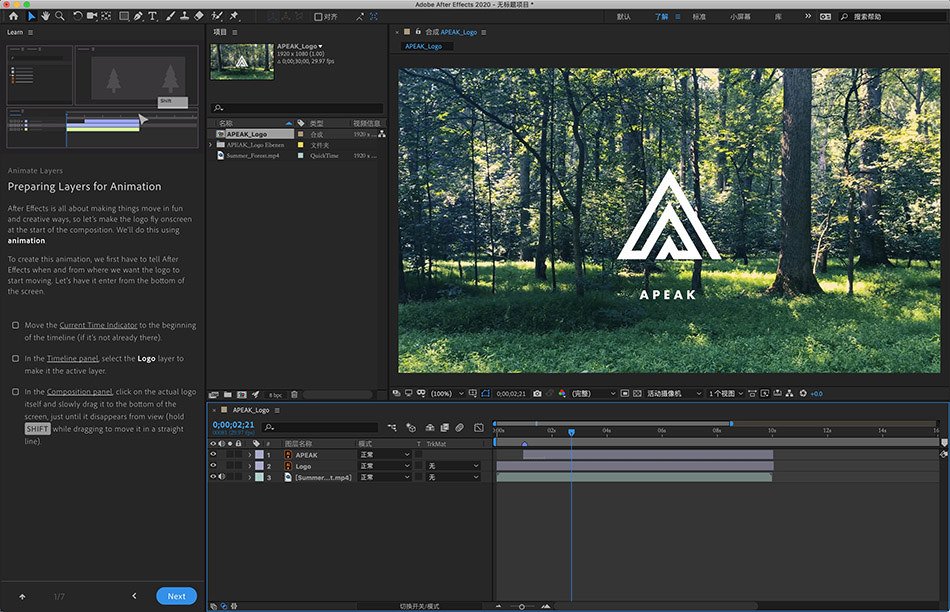Select the Rectangle shape tool
The height and width of the screenshot is (612, 950).
(124, 16)
